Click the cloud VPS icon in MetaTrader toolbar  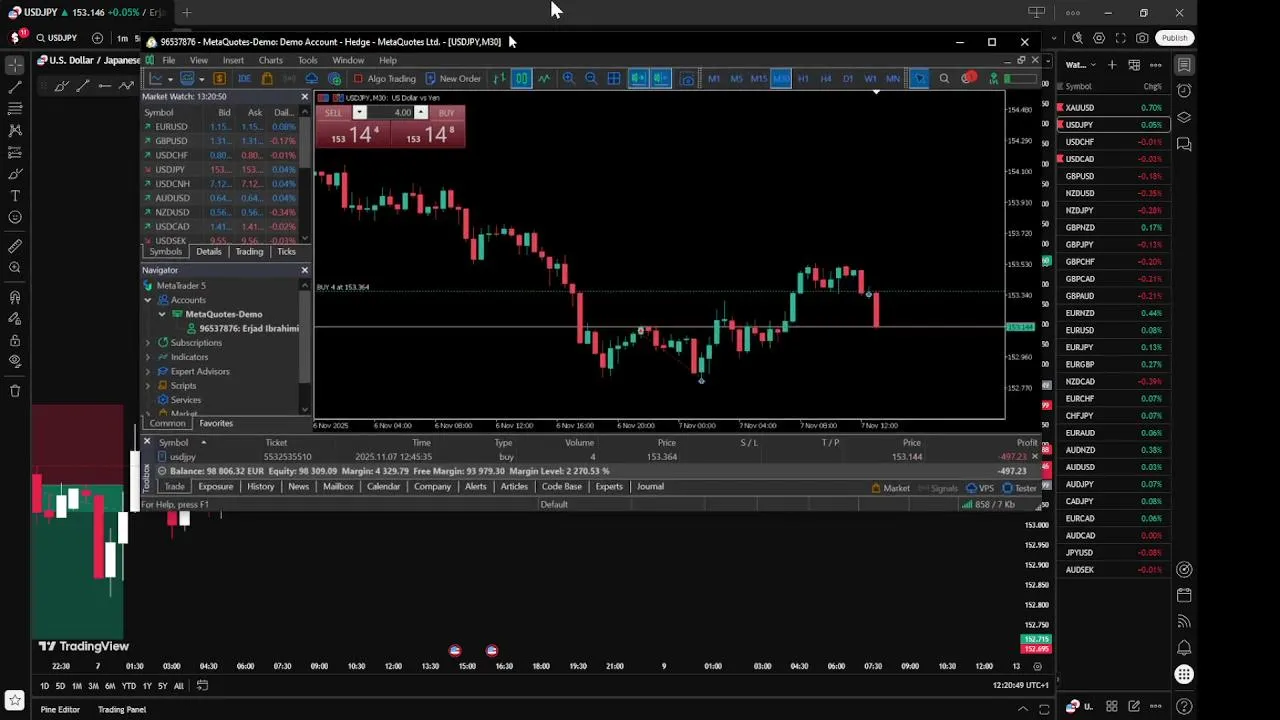tap(312, 78)
